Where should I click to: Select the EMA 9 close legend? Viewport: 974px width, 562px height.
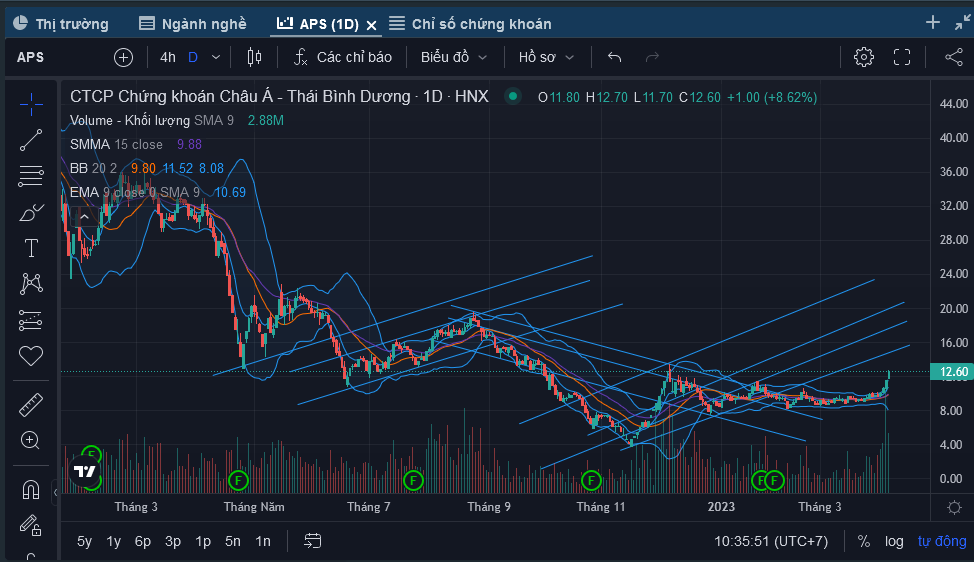134,193
